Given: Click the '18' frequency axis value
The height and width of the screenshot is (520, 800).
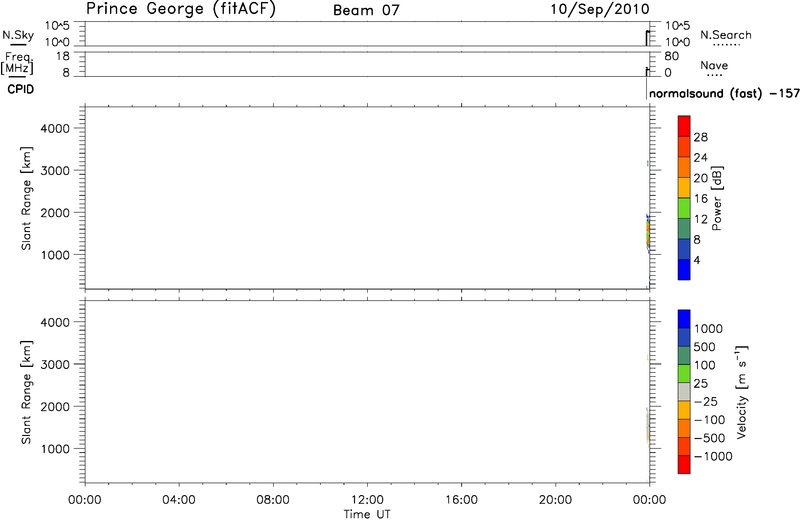Looking at the screenshot, I should point(63,56).
